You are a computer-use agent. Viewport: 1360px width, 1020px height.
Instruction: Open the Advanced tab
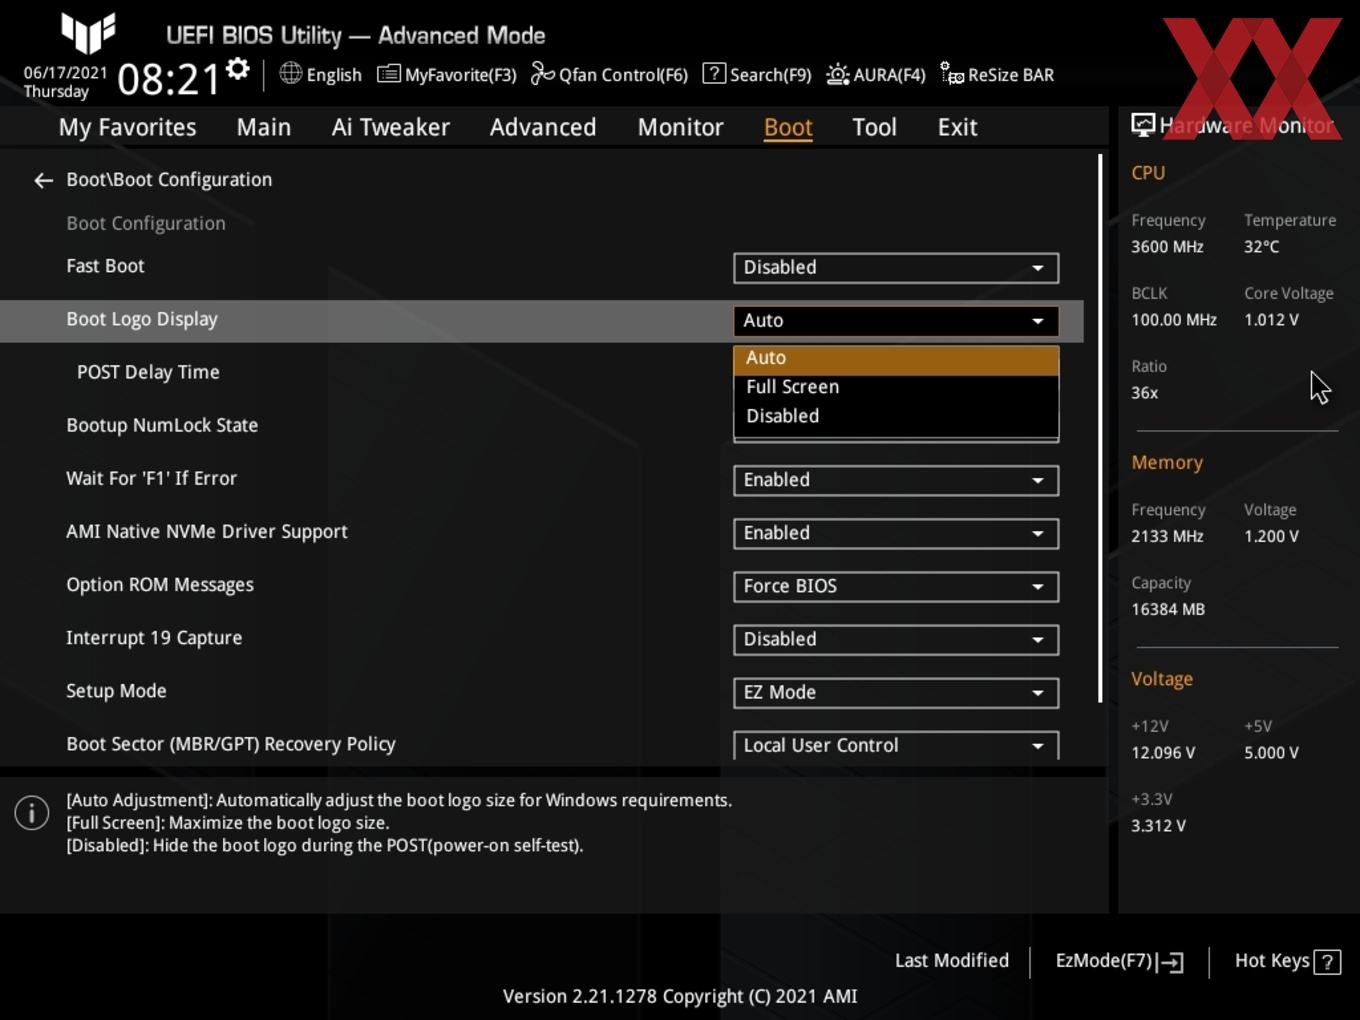tap(543, 127)
